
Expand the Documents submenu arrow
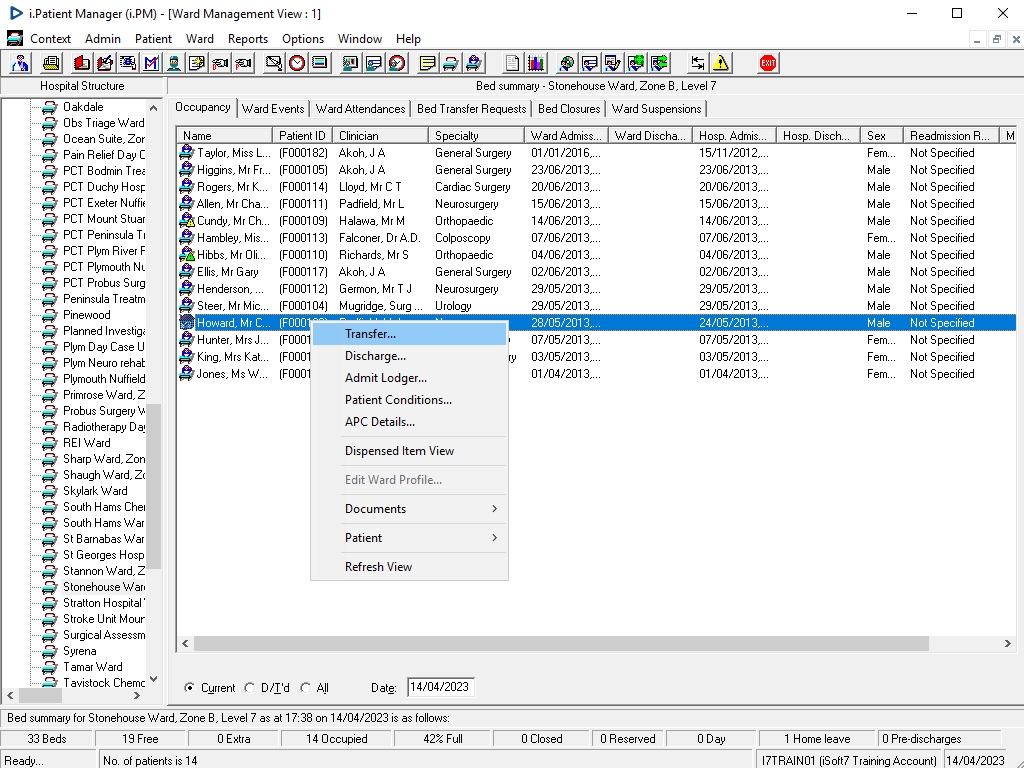(494, 509)
